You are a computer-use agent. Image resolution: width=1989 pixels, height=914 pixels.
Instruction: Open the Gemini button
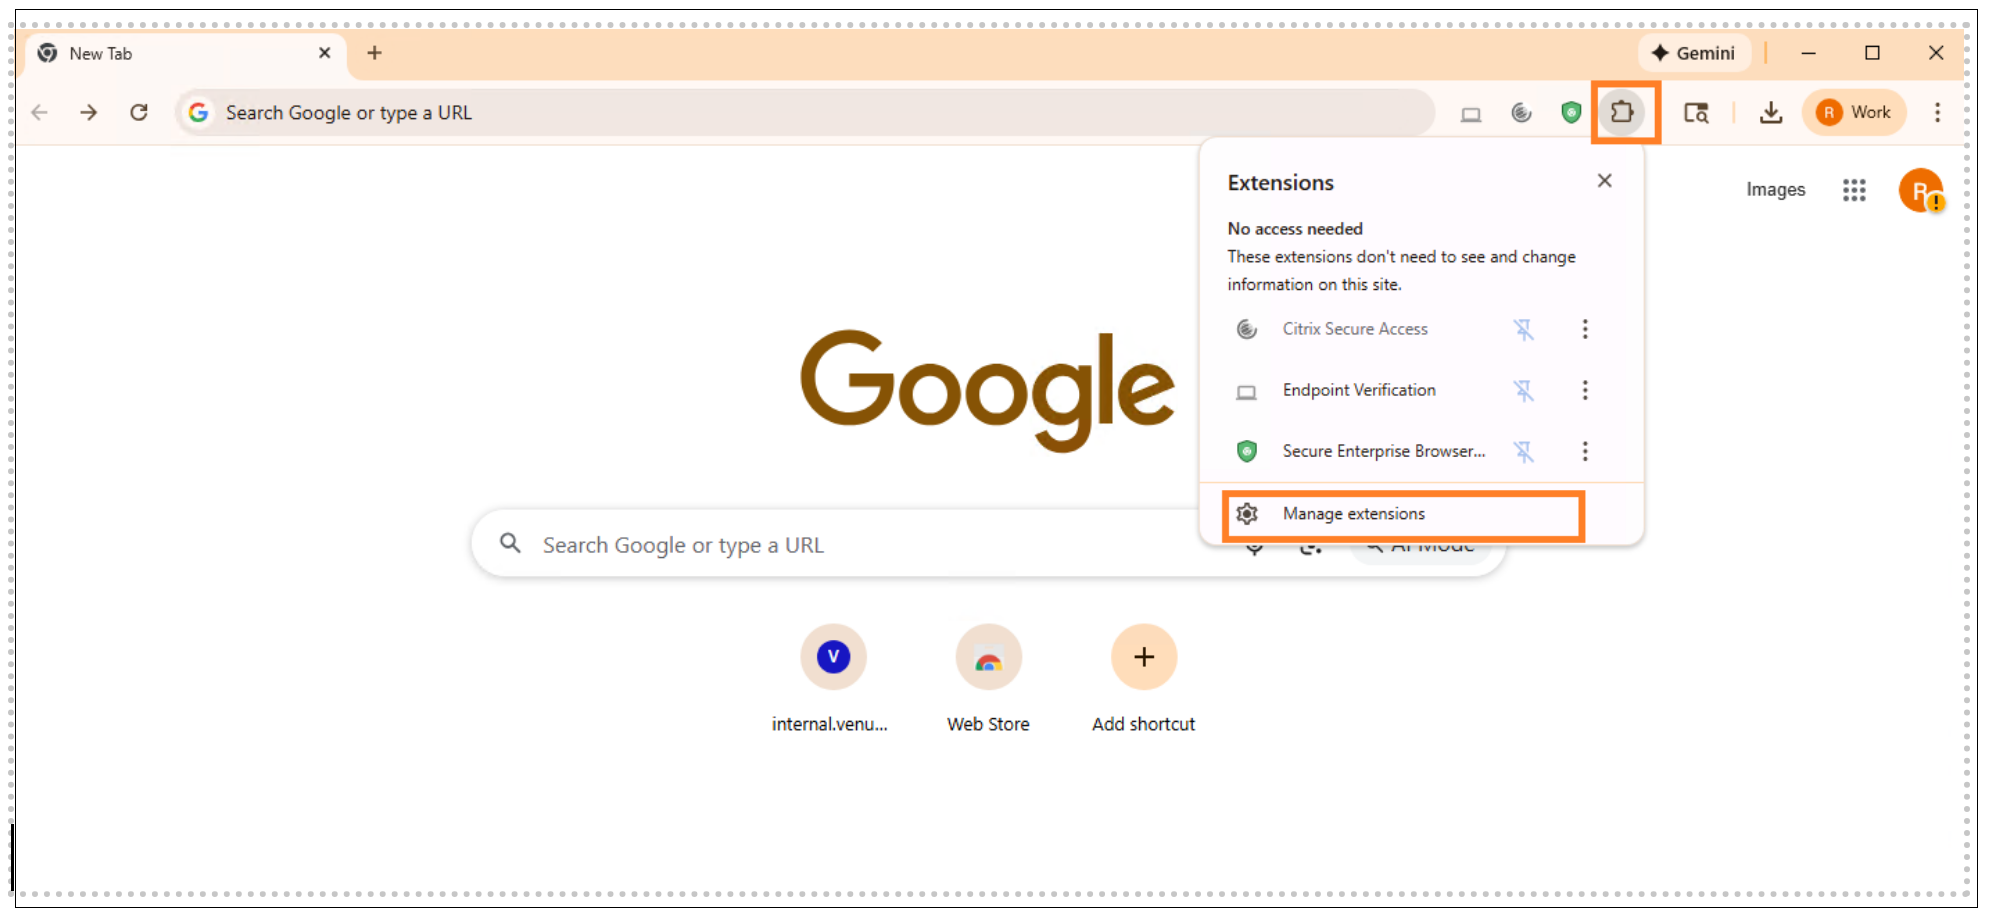[1694, 53]
